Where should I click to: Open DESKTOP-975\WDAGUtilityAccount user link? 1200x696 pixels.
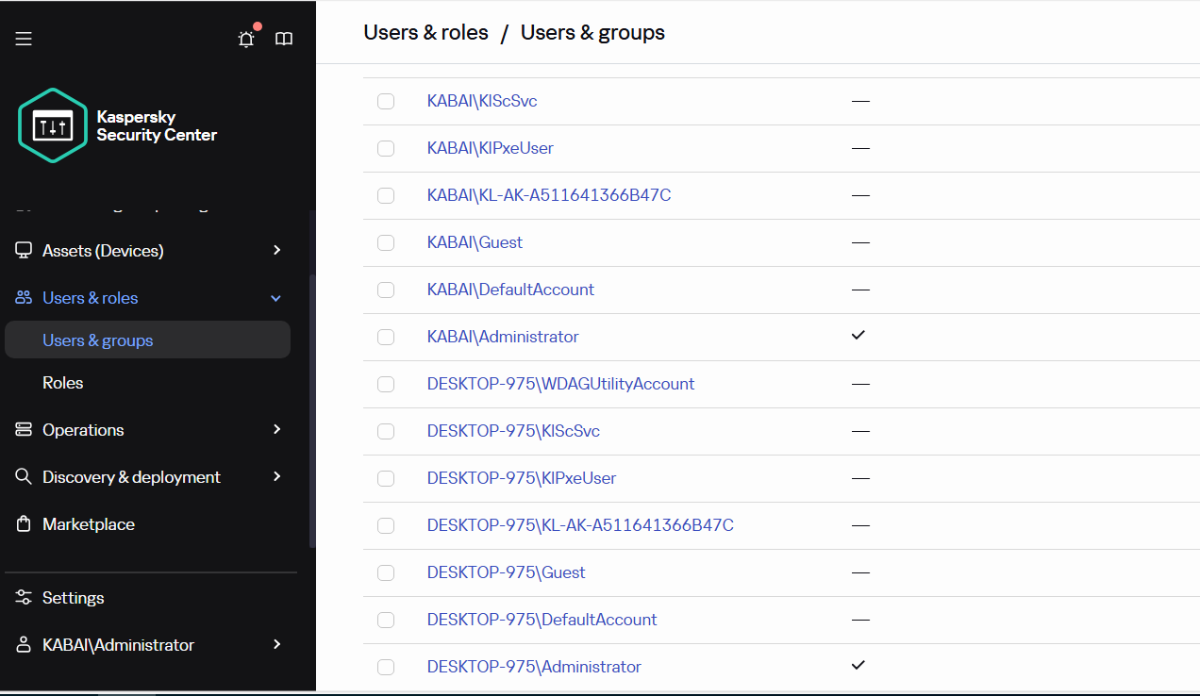(x=561, y=384)
